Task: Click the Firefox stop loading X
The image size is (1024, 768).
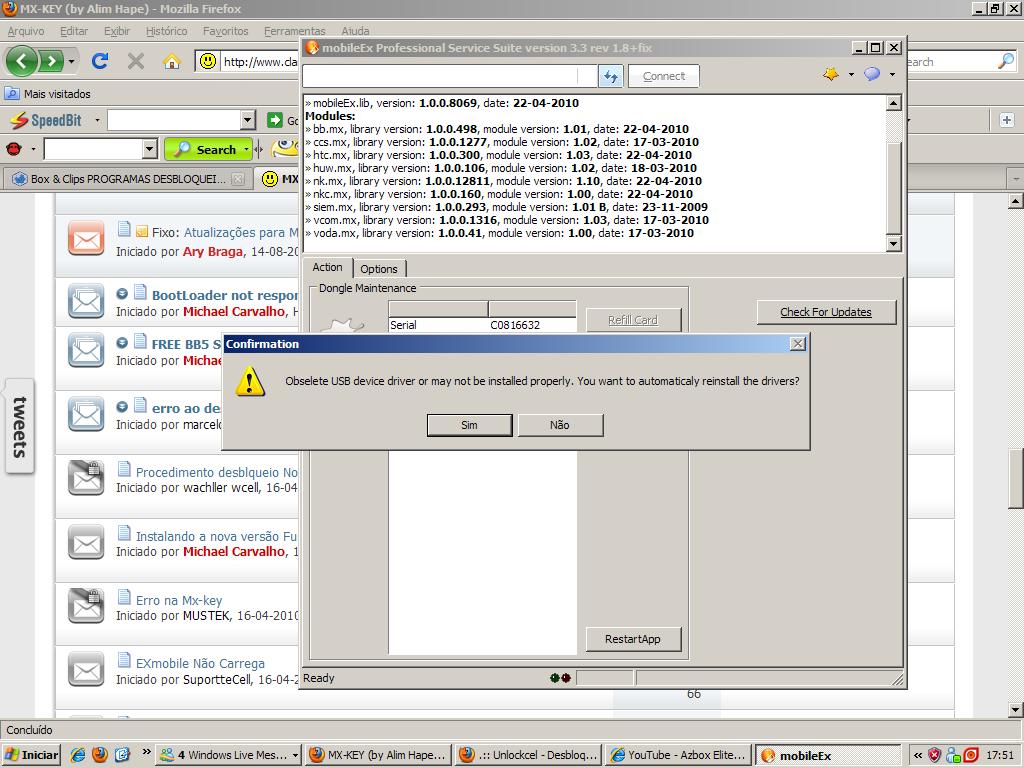Action: [x=136, y=61]
